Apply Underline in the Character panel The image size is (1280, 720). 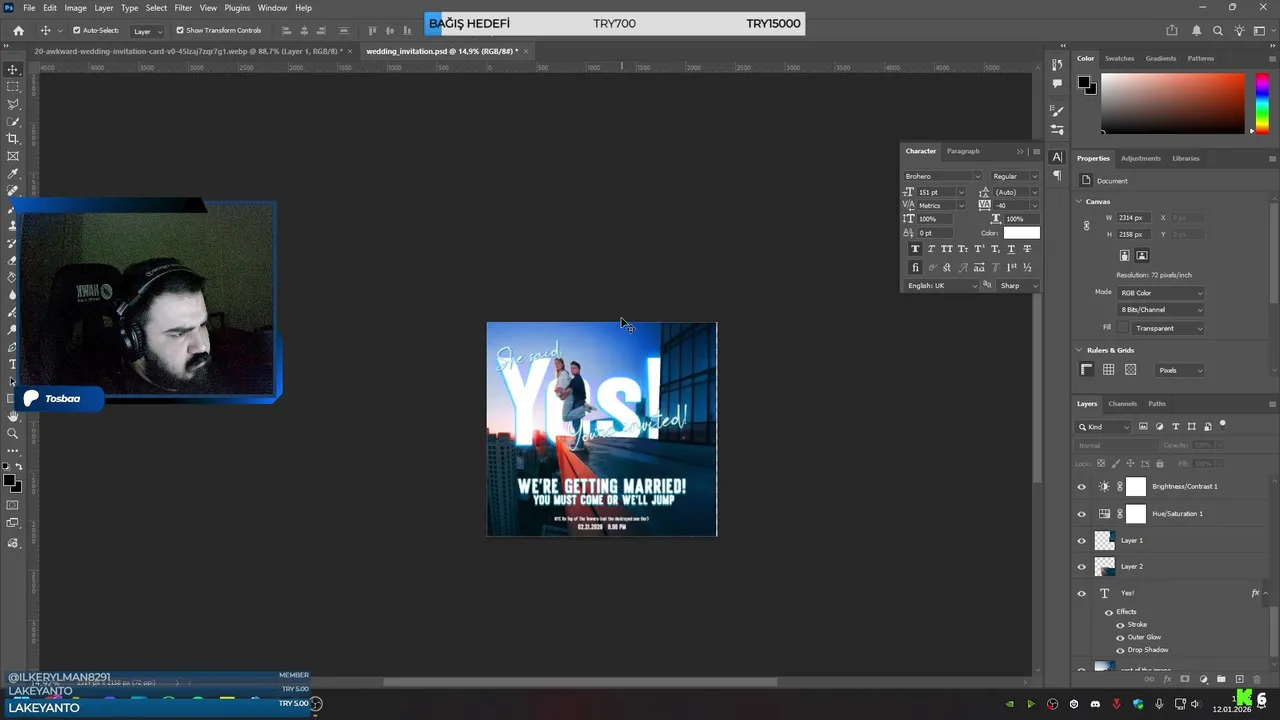(x=1011, y=249)
